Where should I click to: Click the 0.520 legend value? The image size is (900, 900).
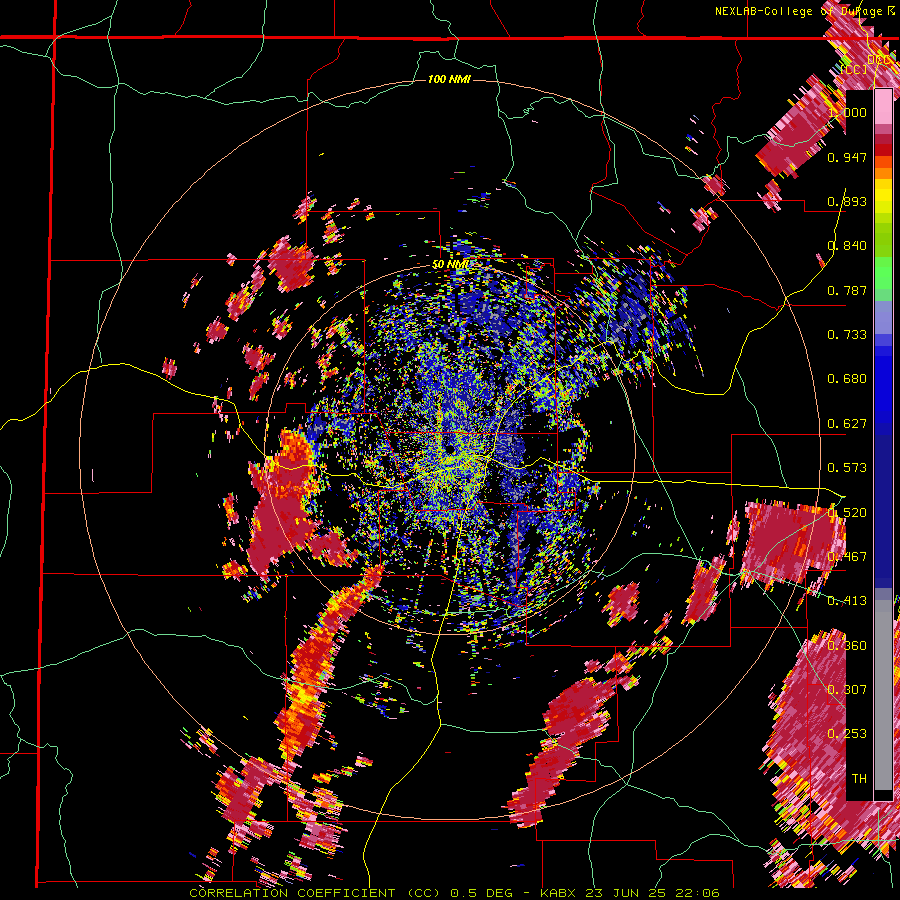tap(847, 513)
